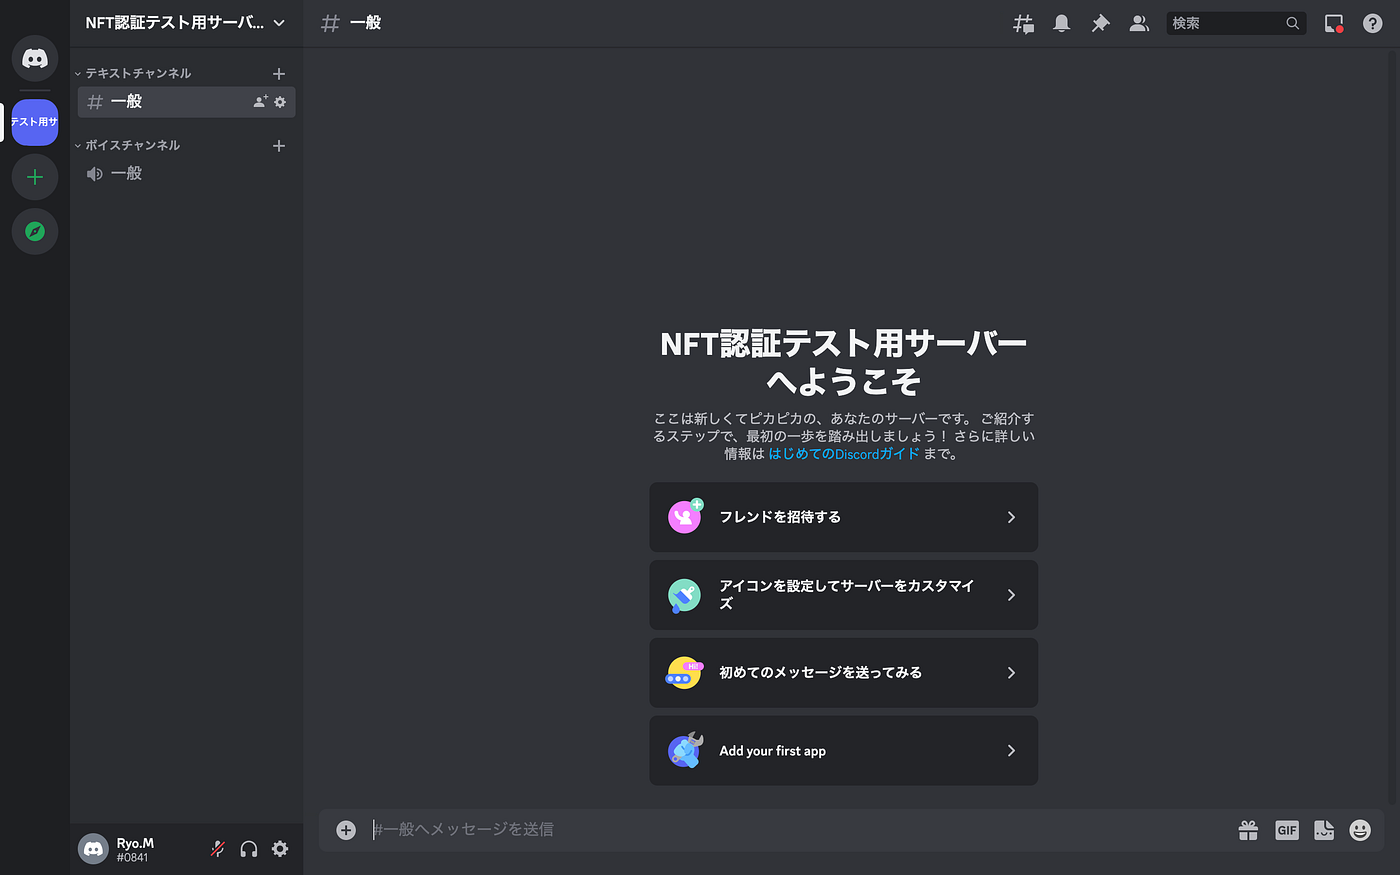Click the 初めてのメッセージを送ってみる card
Screen dimensions: 1400x875
click(844, 673)
